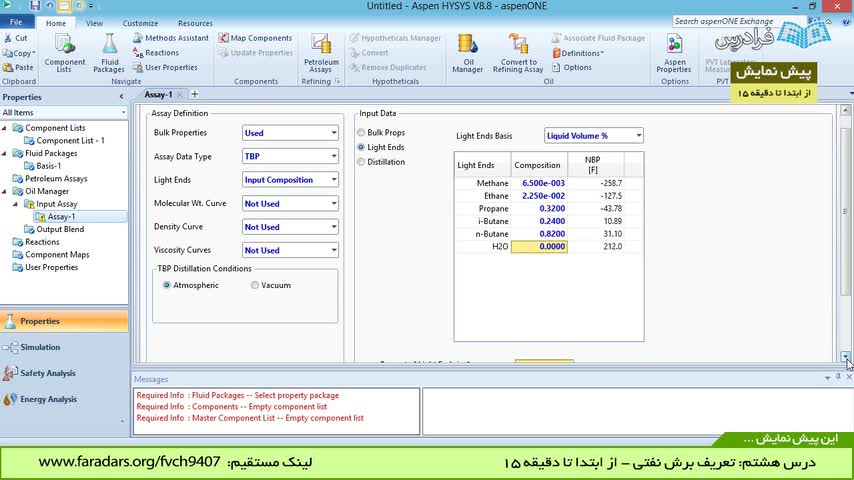Open Petroleum Assays ribbon button
This screenshot has height=480, width=854.
(321, 53)
